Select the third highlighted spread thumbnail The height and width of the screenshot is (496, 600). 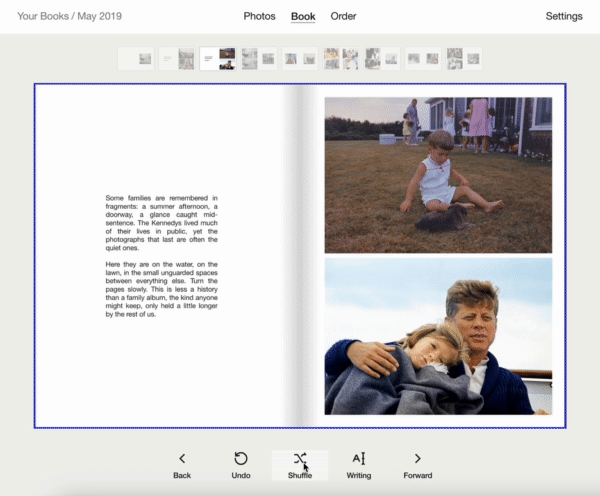point(218,59)
